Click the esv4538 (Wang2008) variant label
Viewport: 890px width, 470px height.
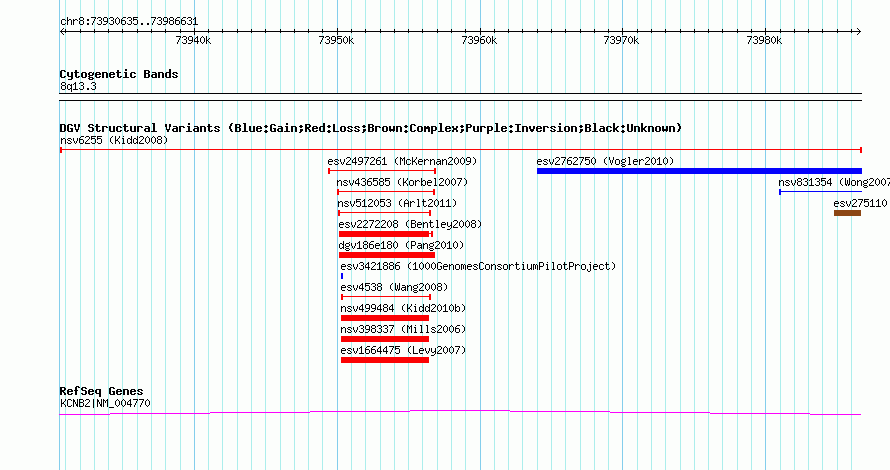click(394, 287)
